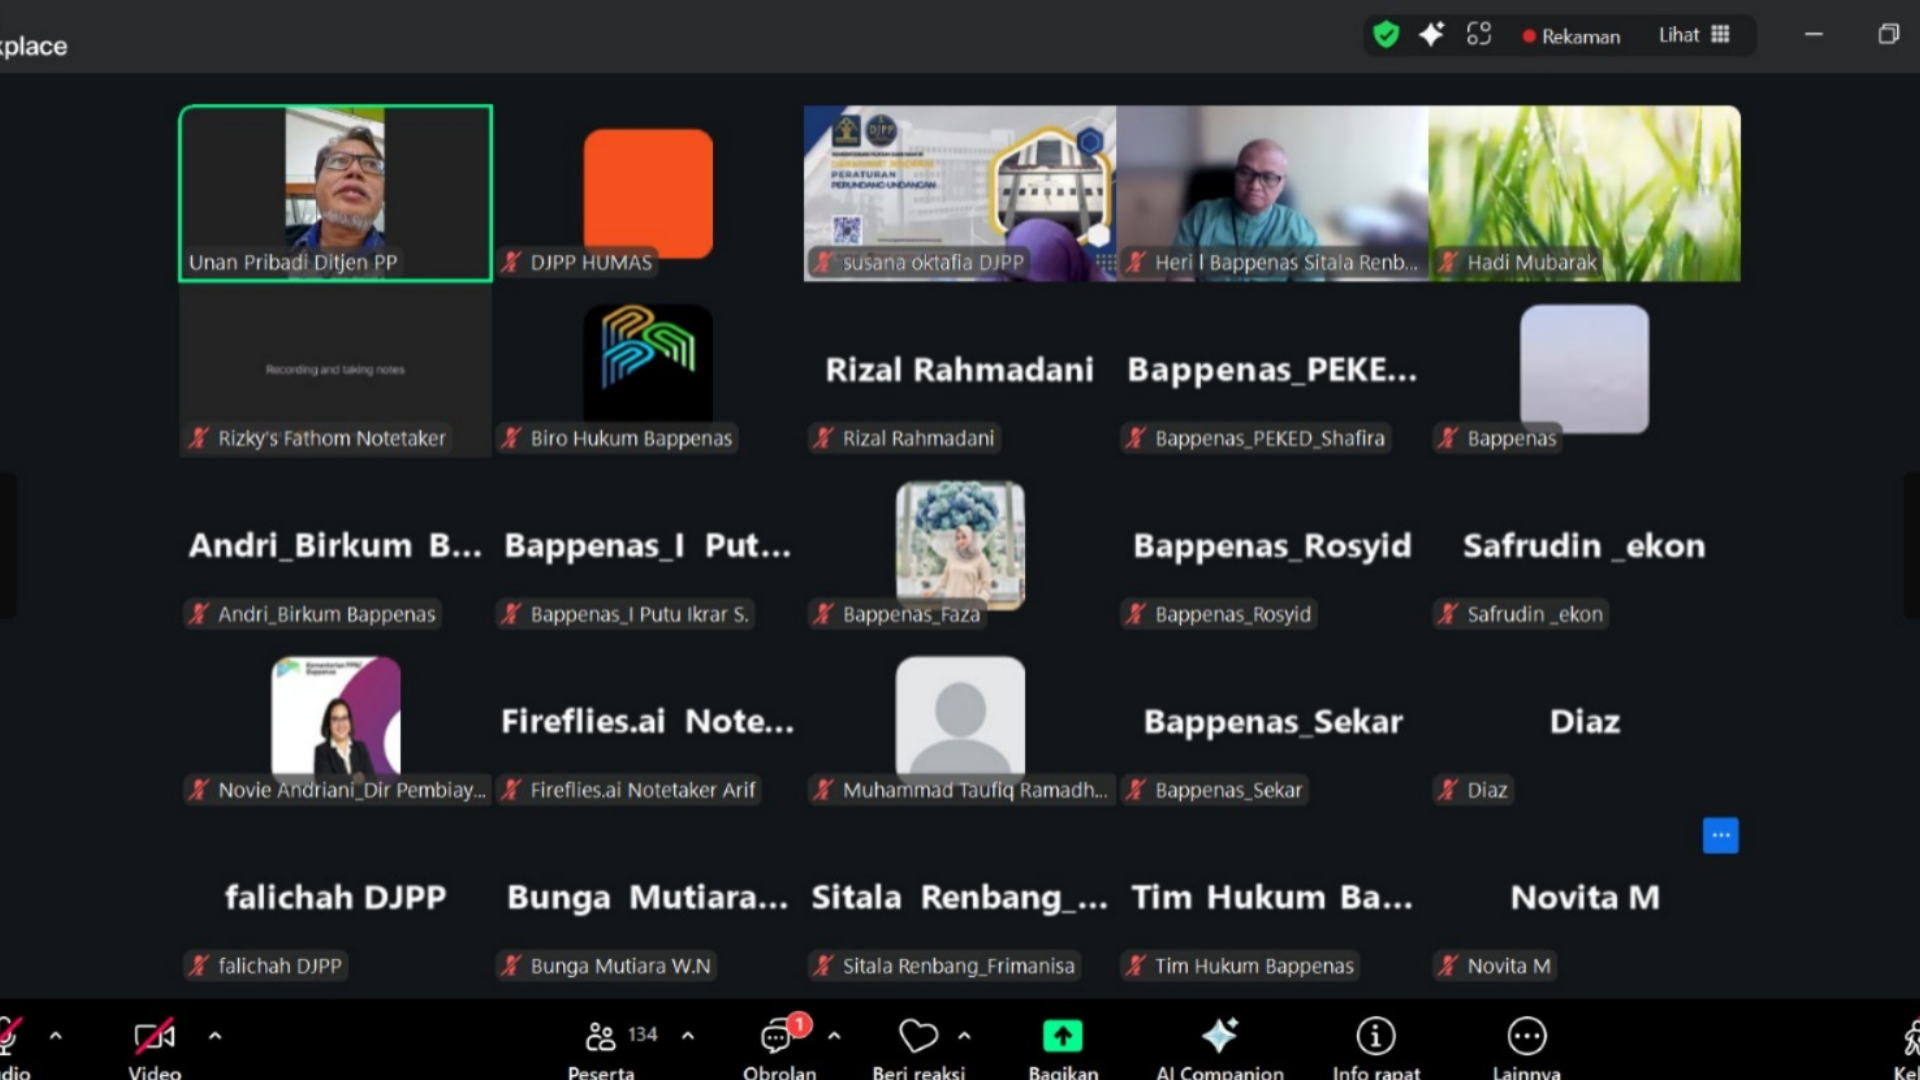Expand the chat options chevron
1920x1080 pixels.
[834, 1036]
